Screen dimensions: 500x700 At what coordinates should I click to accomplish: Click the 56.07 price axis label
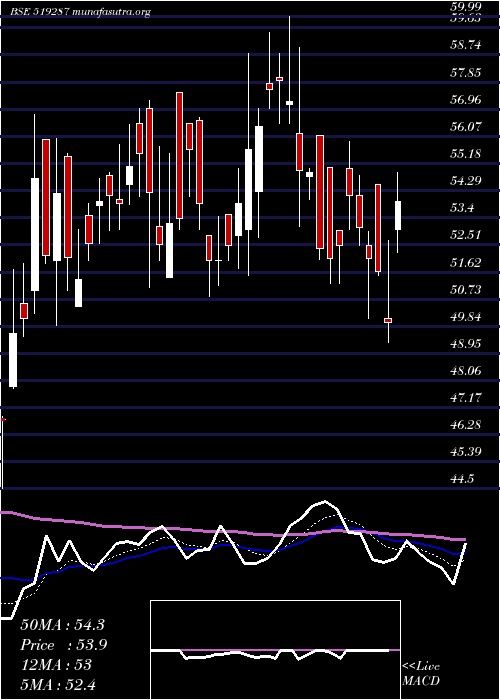(467, 126)
